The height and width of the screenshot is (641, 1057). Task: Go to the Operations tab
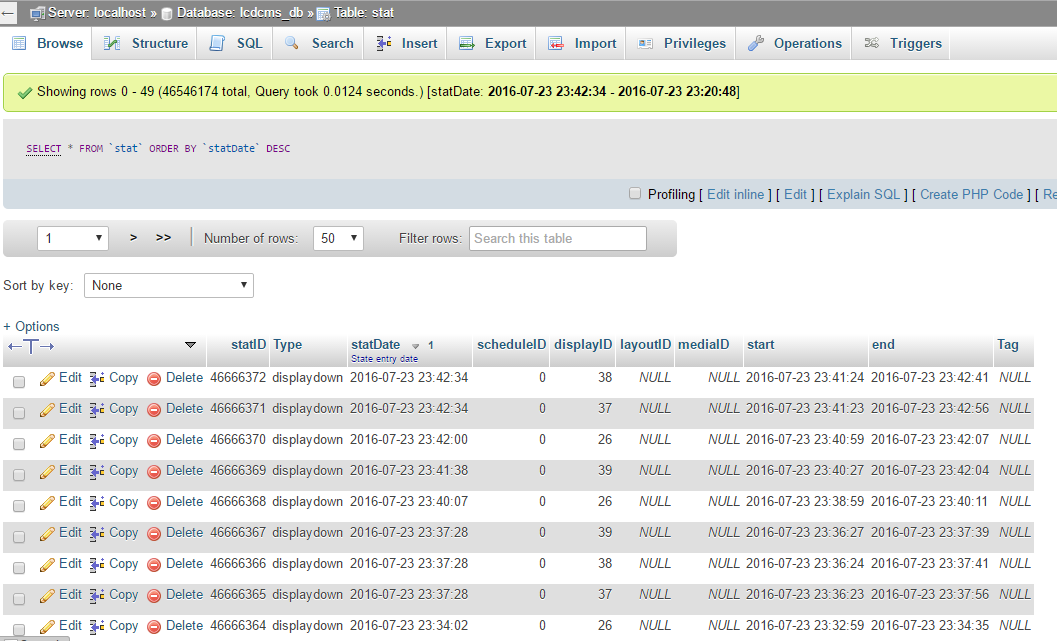794,43
